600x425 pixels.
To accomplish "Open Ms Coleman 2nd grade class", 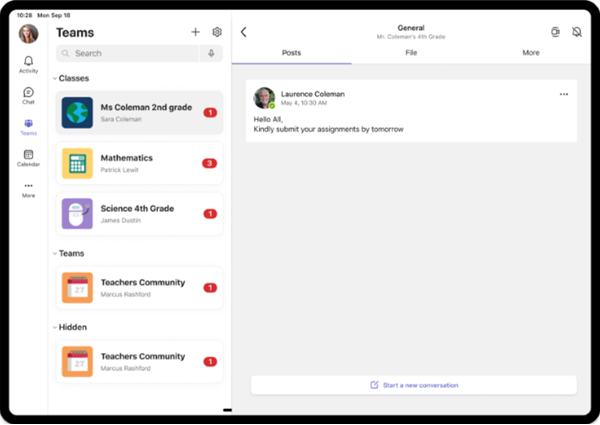I will (140, 112).
